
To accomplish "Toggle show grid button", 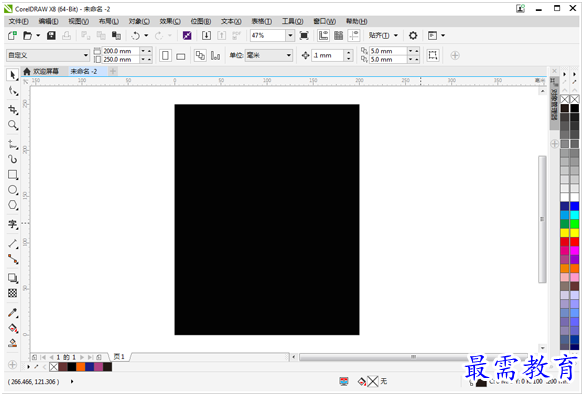I will pyautogui.click(x=339, y=35).
